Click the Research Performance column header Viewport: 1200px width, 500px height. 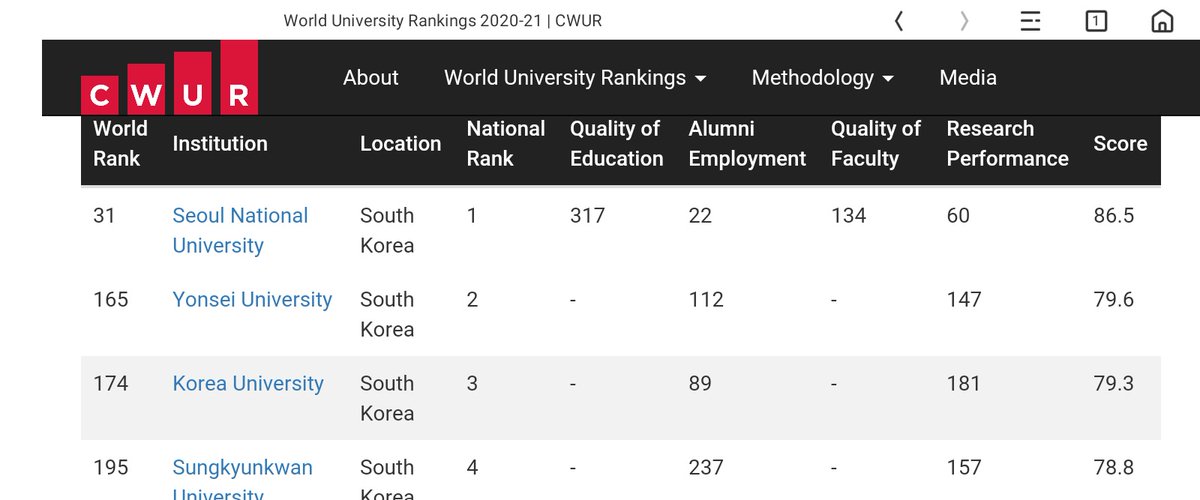[x=1008, y=143]
